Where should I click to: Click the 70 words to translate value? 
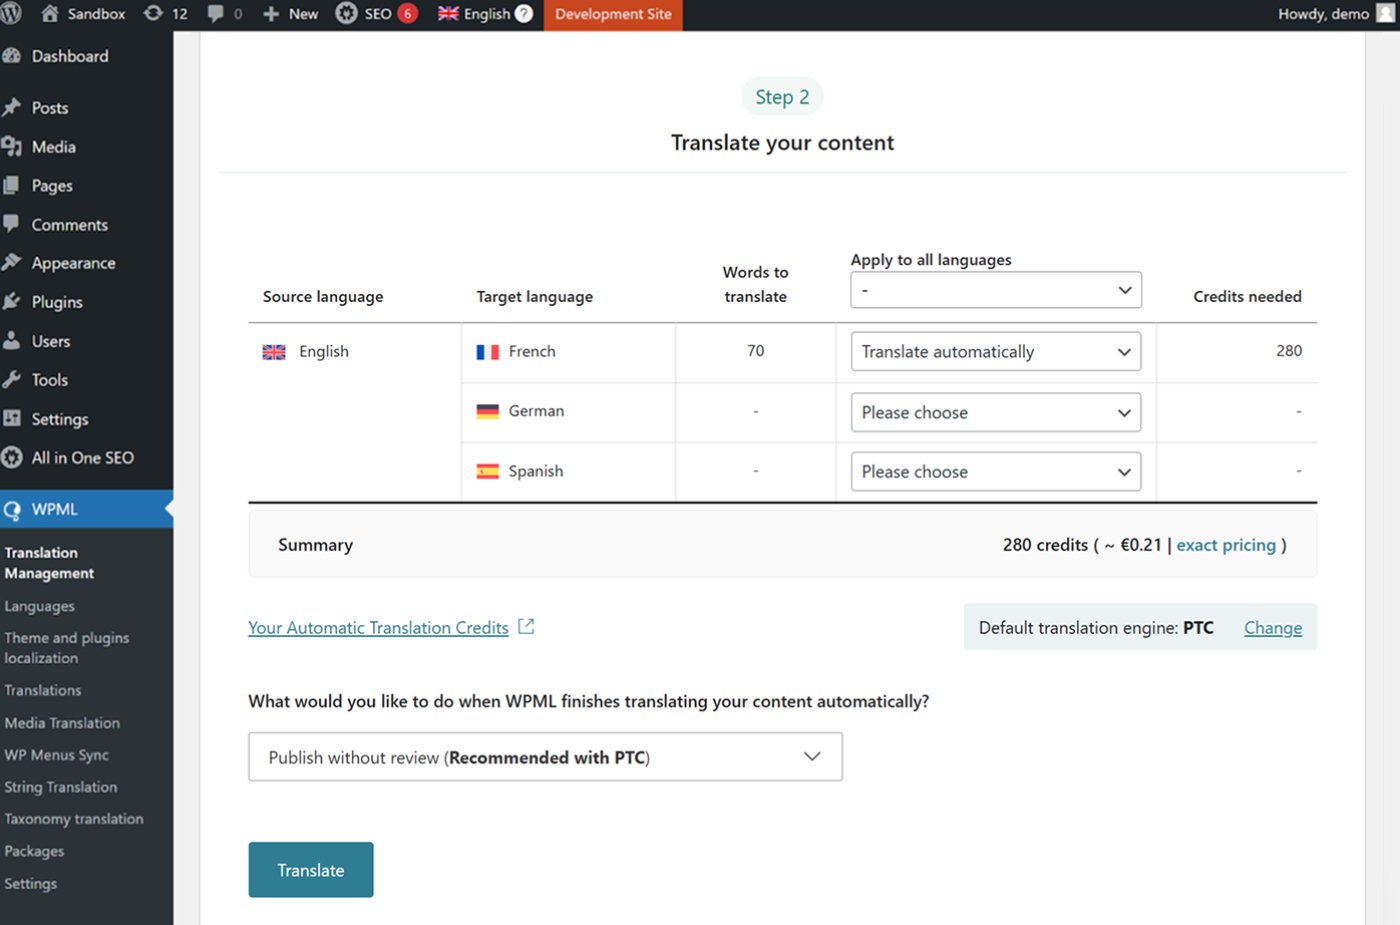point(756,351)
